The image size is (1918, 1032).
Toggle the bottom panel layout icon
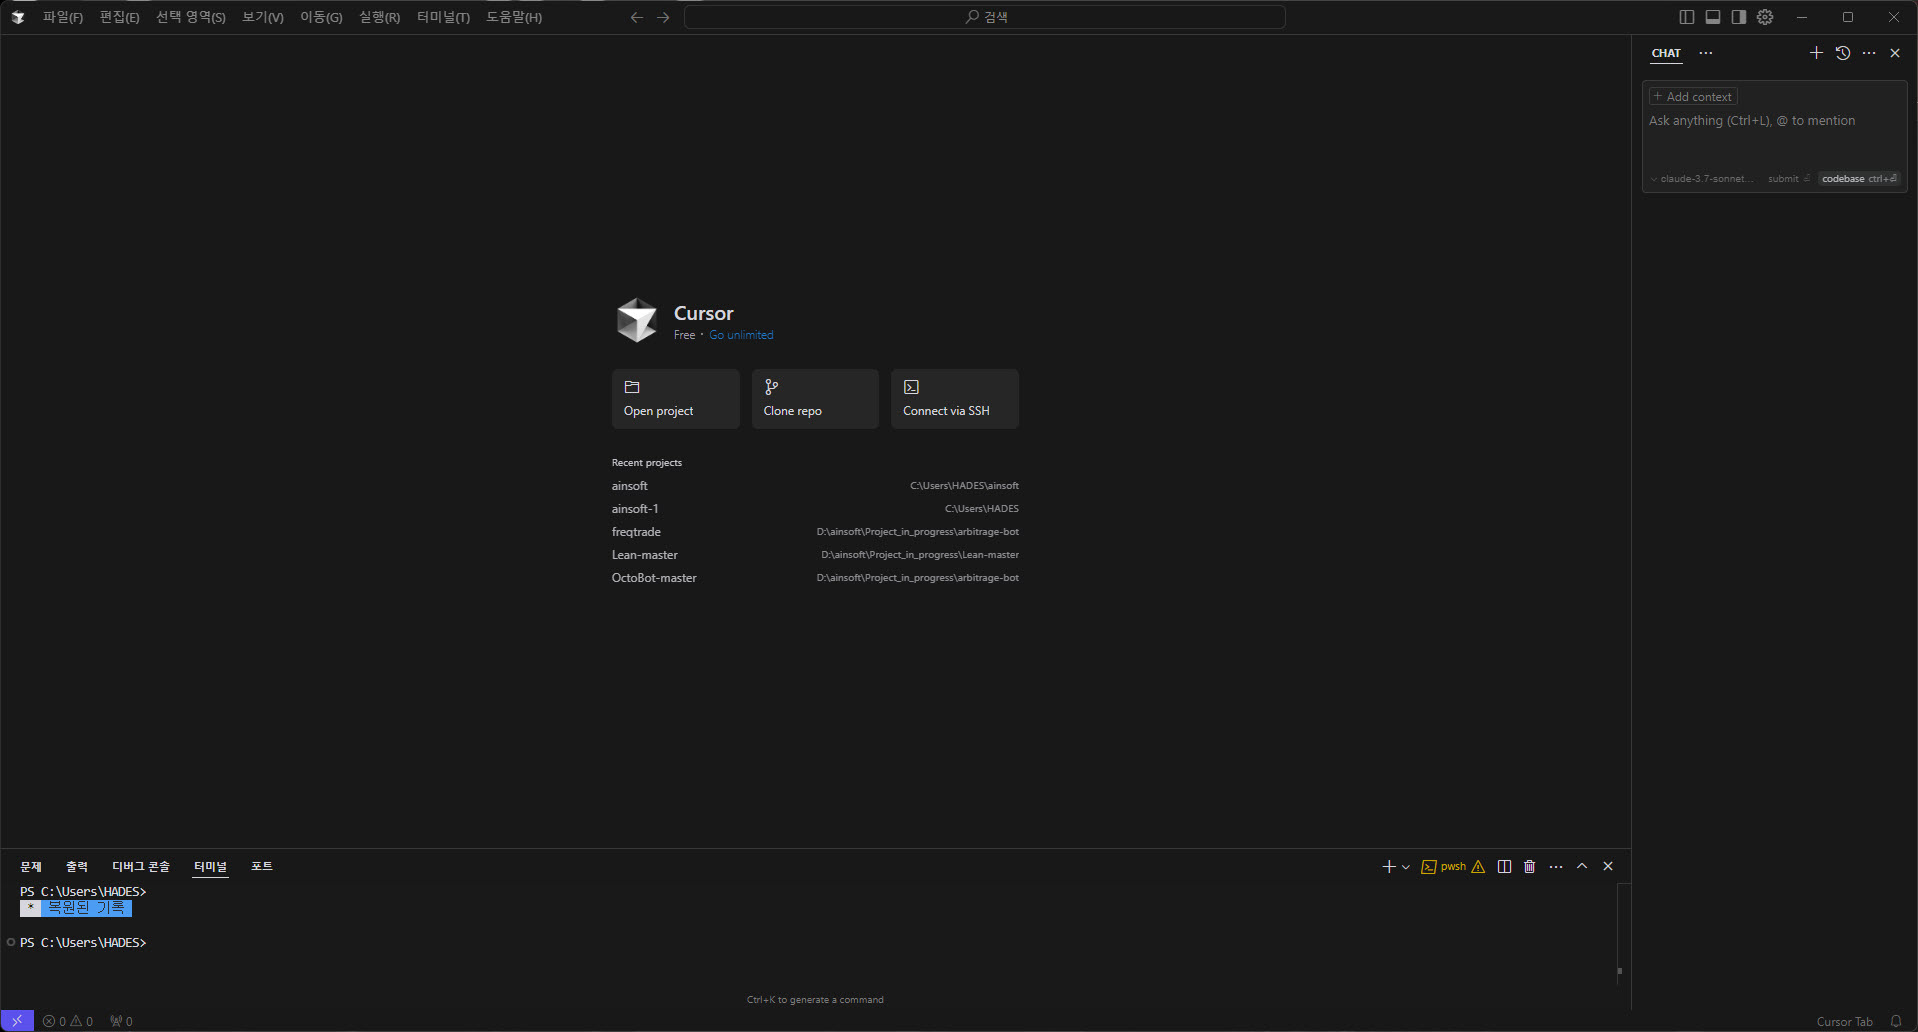coord(1713,17)
